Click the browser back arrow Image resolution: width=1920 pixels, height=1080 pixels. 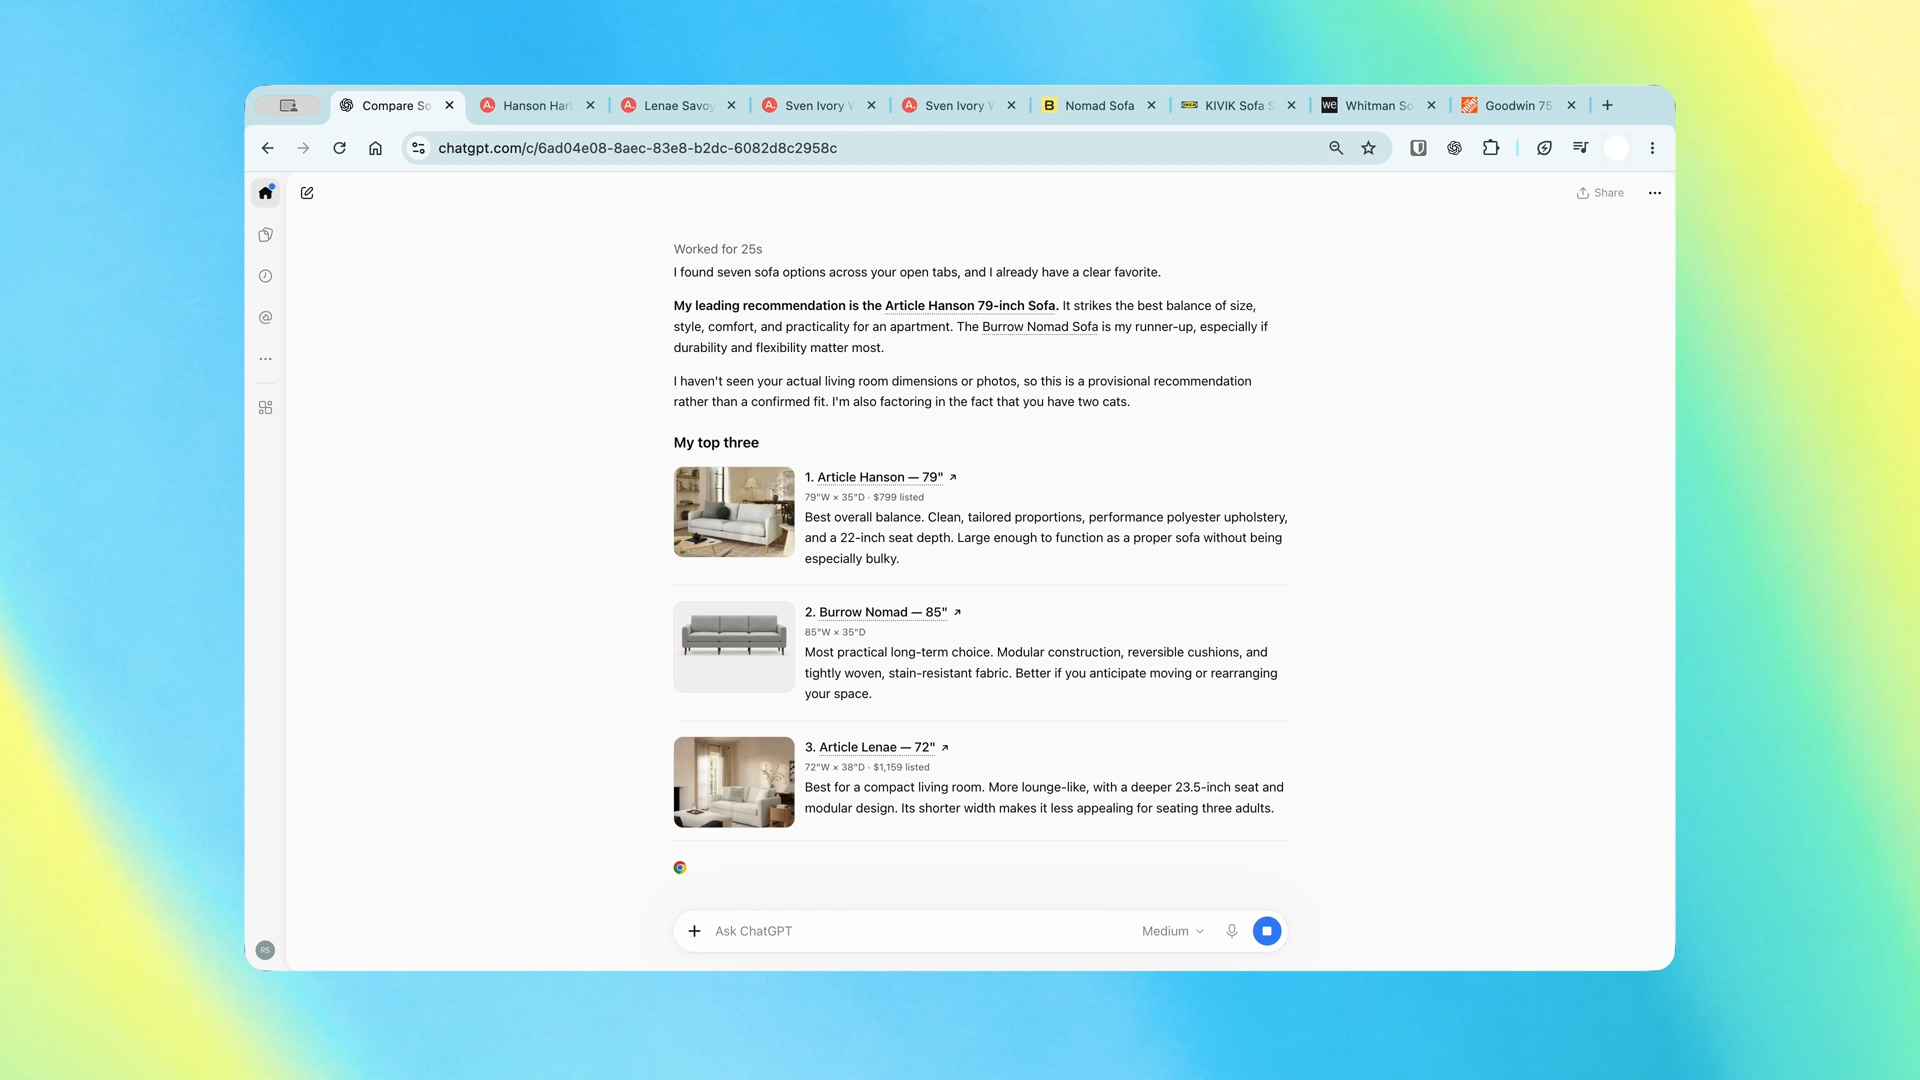(x=267, y=148)
